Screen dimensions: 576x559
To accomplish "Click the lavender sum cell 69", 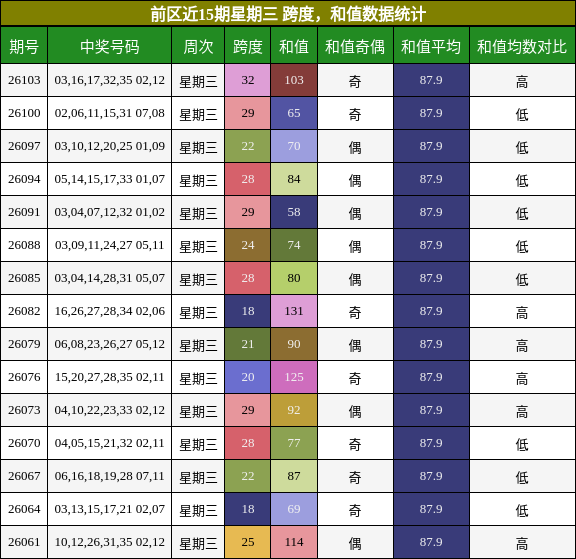I will pyautogui.click(x=294, y=509).
